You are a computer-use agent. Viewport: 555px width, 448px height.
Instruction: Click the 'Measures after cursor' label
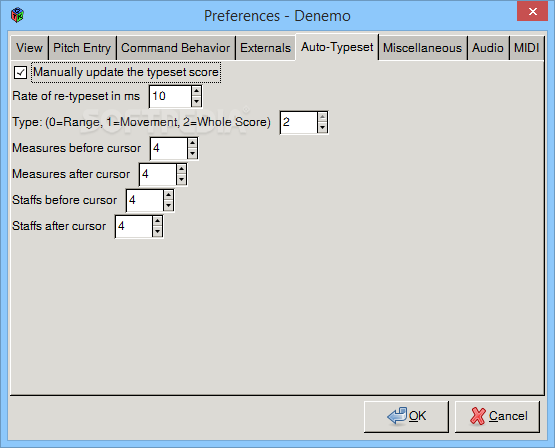[71, 174]
